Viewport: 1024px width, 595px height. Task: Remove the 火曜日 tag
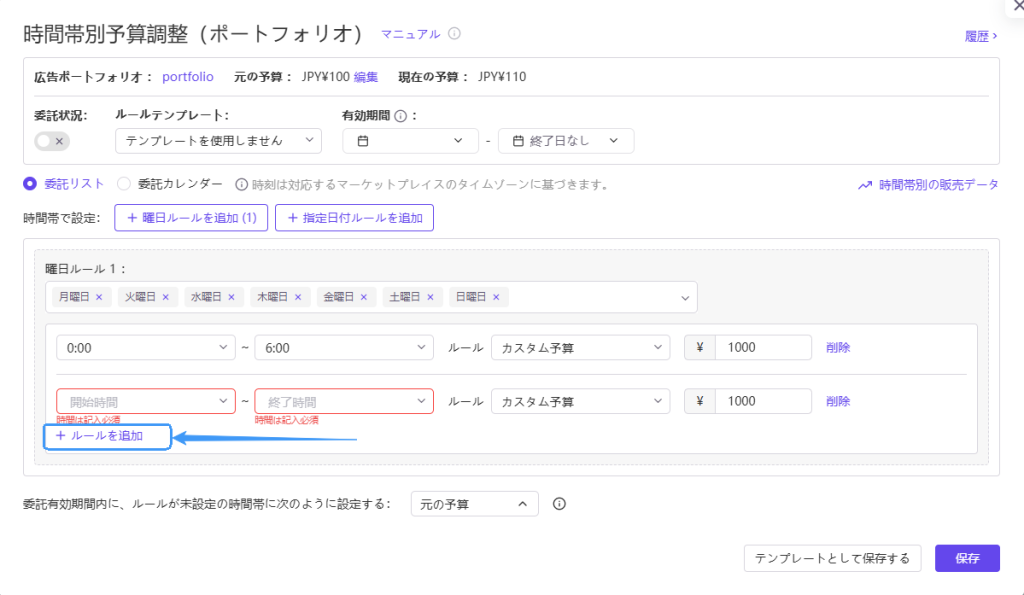166,297
